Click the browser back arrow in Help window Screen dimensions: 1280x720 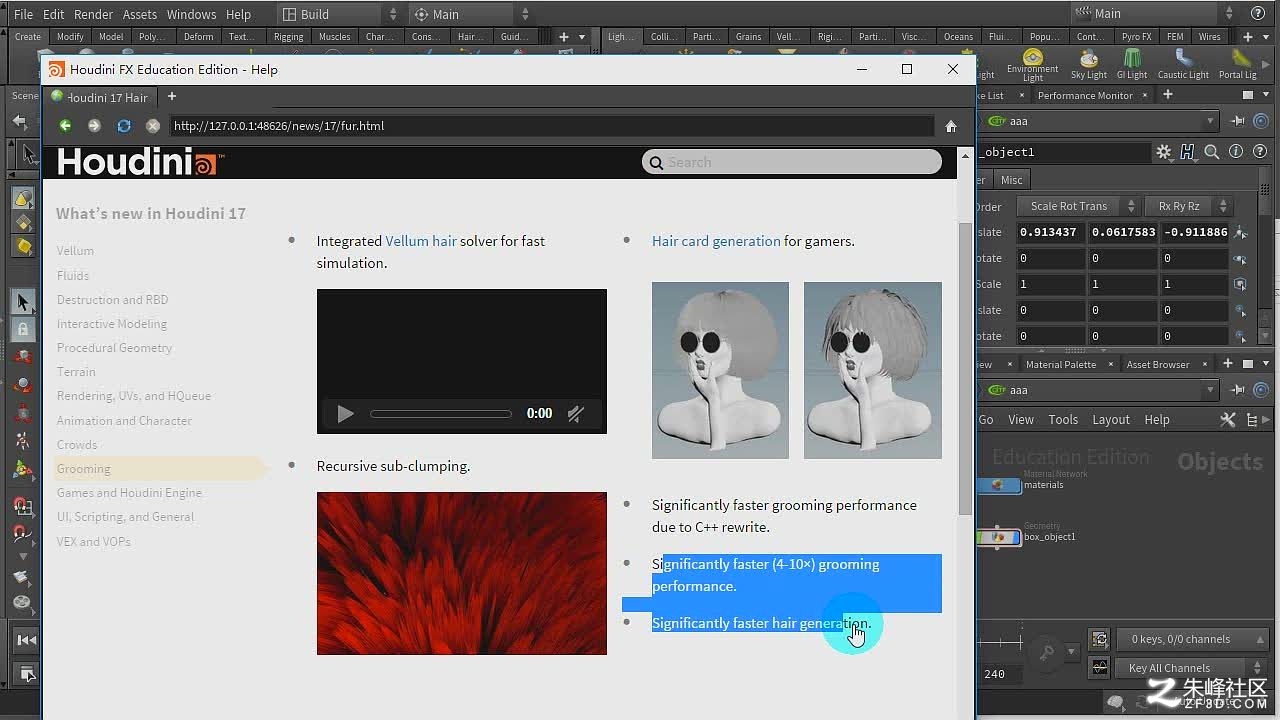[x=65, y=126]
